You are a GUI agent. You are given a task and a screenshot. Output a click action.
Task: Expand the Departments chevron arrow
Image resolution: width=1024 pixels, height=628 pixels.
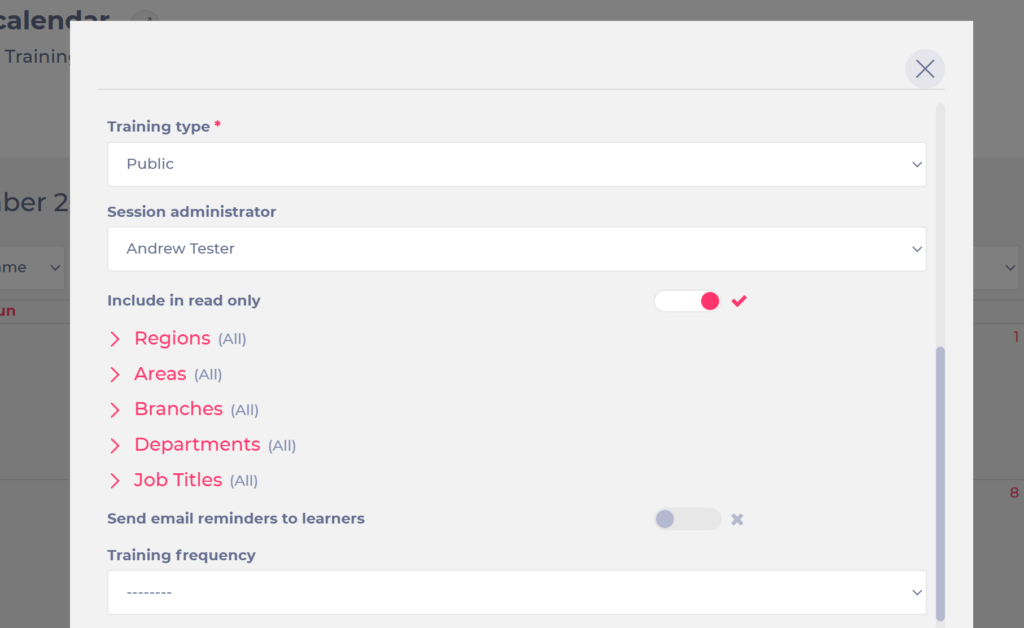[x=115, y=445]
